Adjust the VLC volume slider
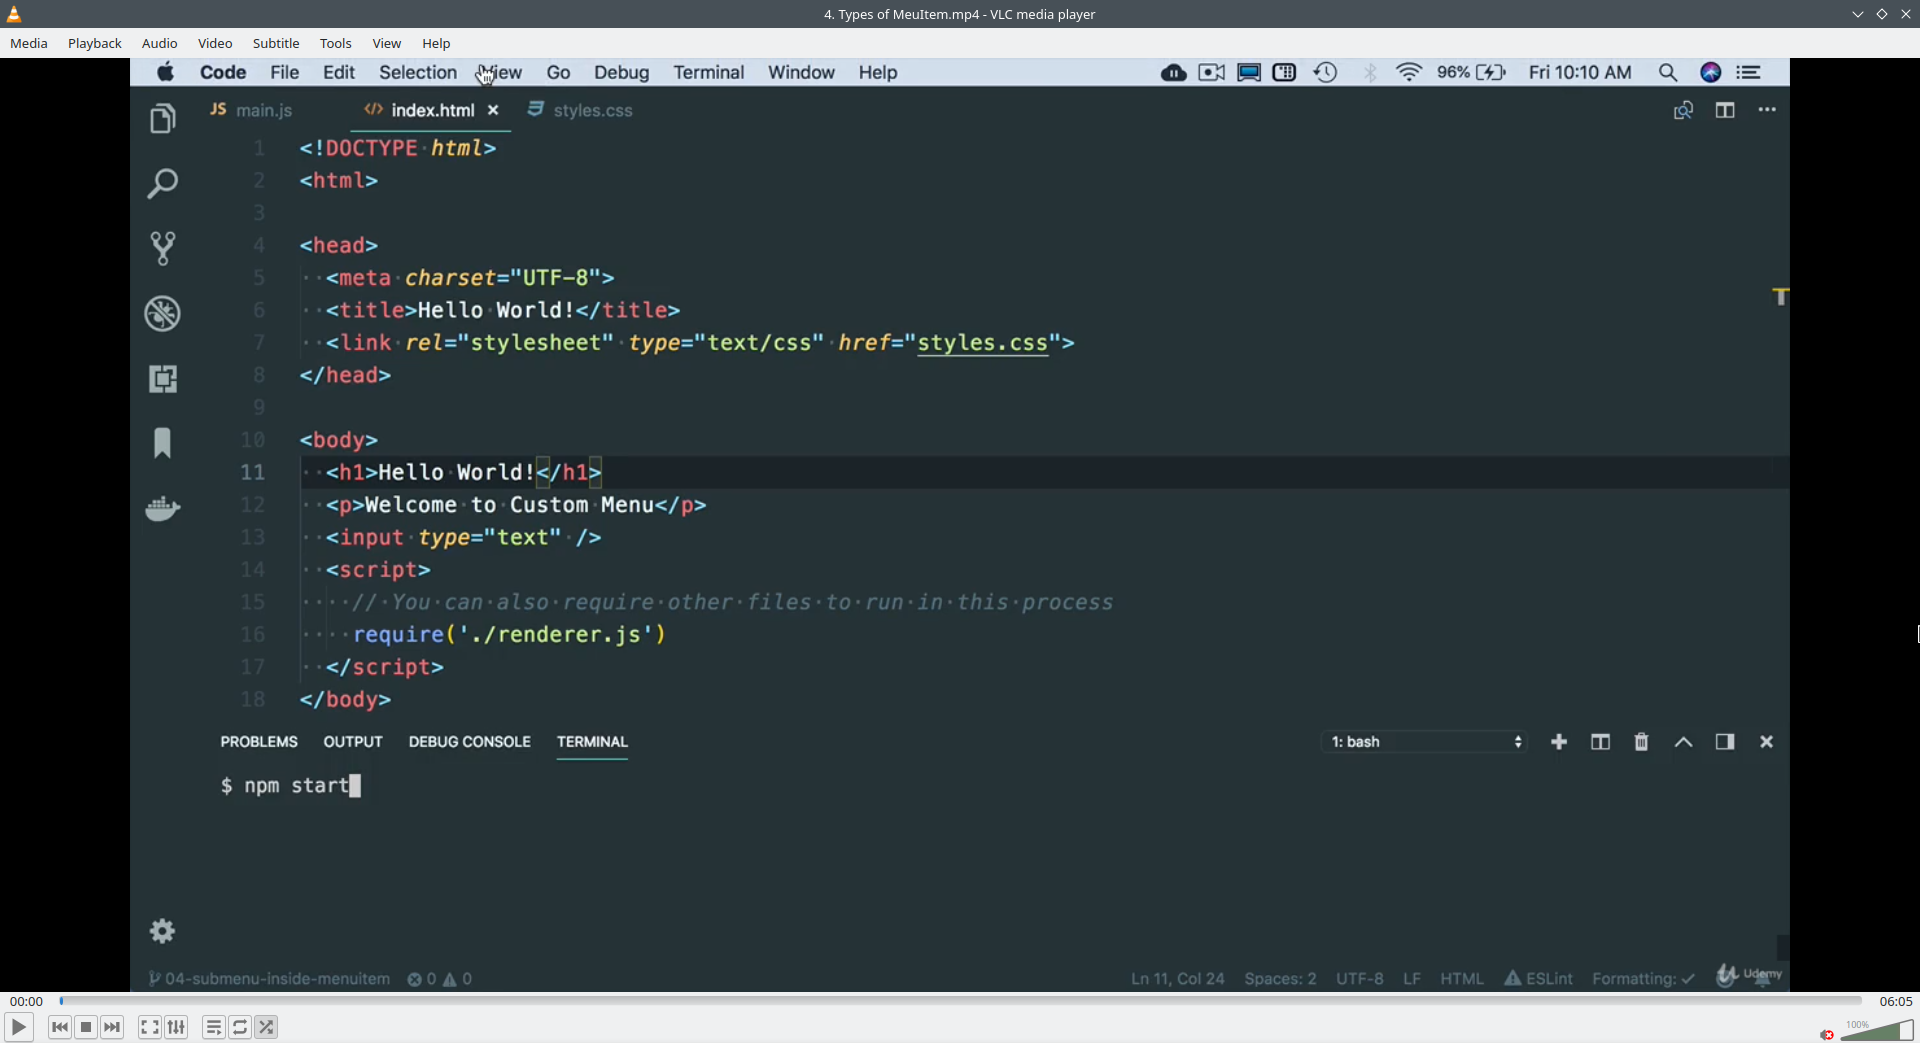Screen dimensions: 1920x1043 point(1877,1031)
